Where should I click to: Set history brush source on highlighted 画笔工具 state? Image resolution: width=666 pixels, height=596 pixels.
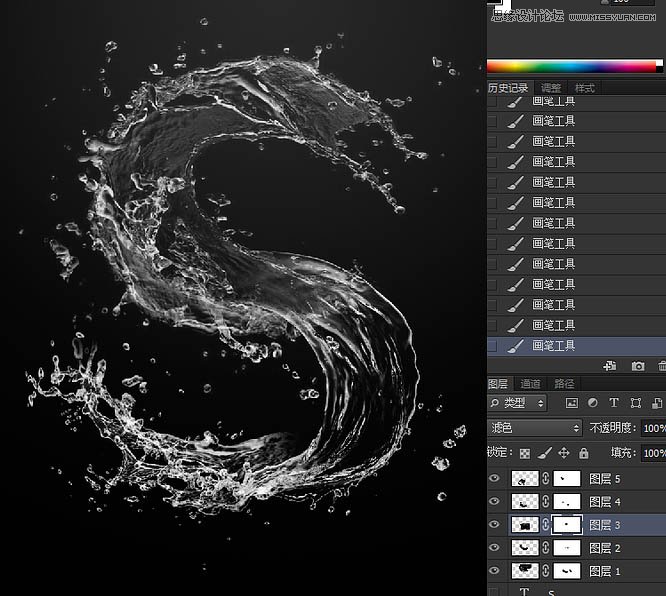(492, 346)
